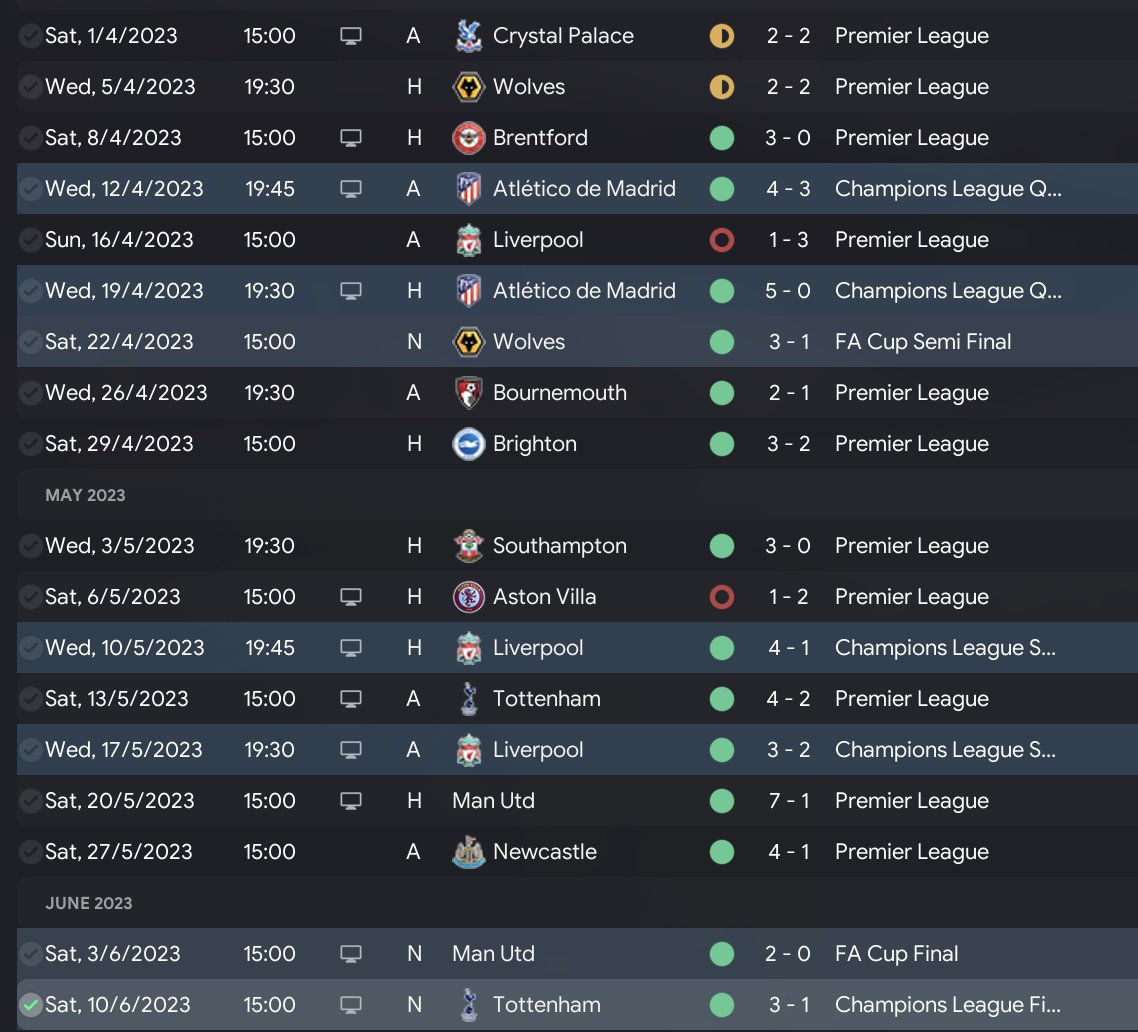
Task: Toggle check circle for Sat 27/5/2023 fixture
Action: click(31, 852)
